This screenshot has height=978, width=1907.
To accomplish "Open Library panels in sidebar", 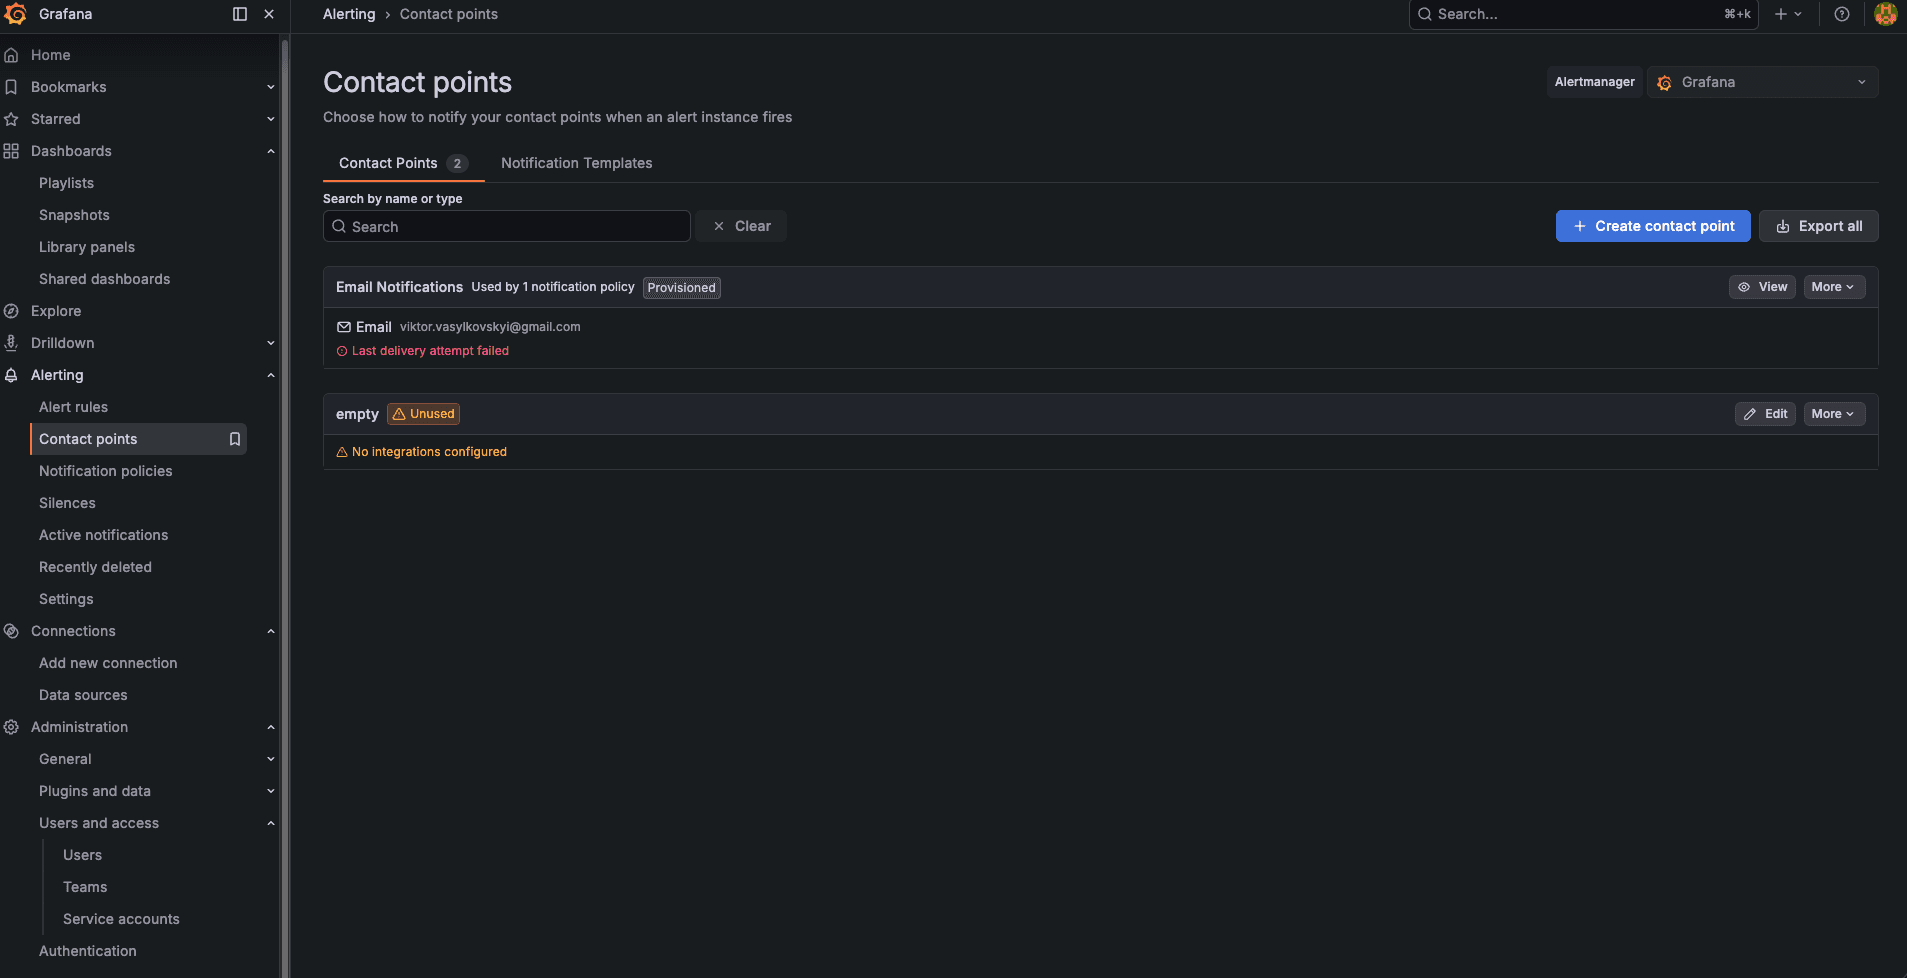I will tap(87, 247).
